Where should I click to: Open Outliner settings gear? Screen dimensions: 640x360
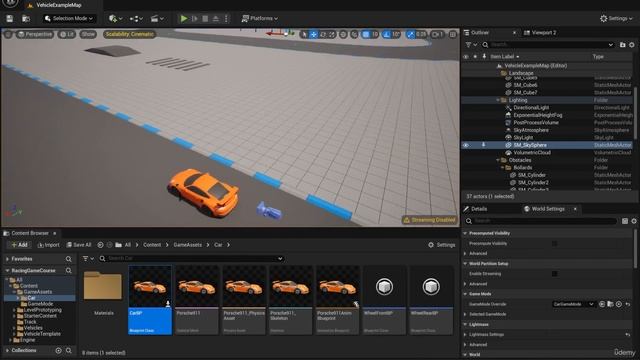tap(632, 44)
